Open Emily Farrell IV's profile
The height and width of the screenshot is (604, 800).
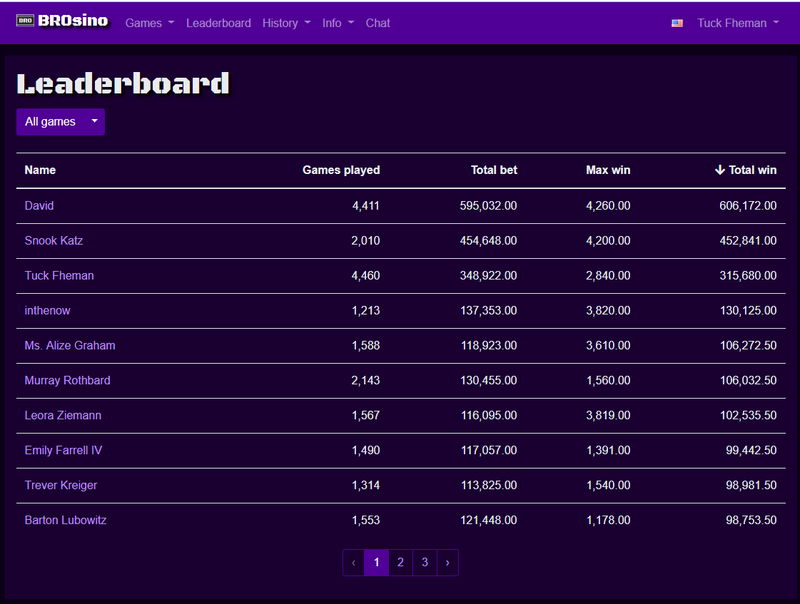click(x=63, y=450)
